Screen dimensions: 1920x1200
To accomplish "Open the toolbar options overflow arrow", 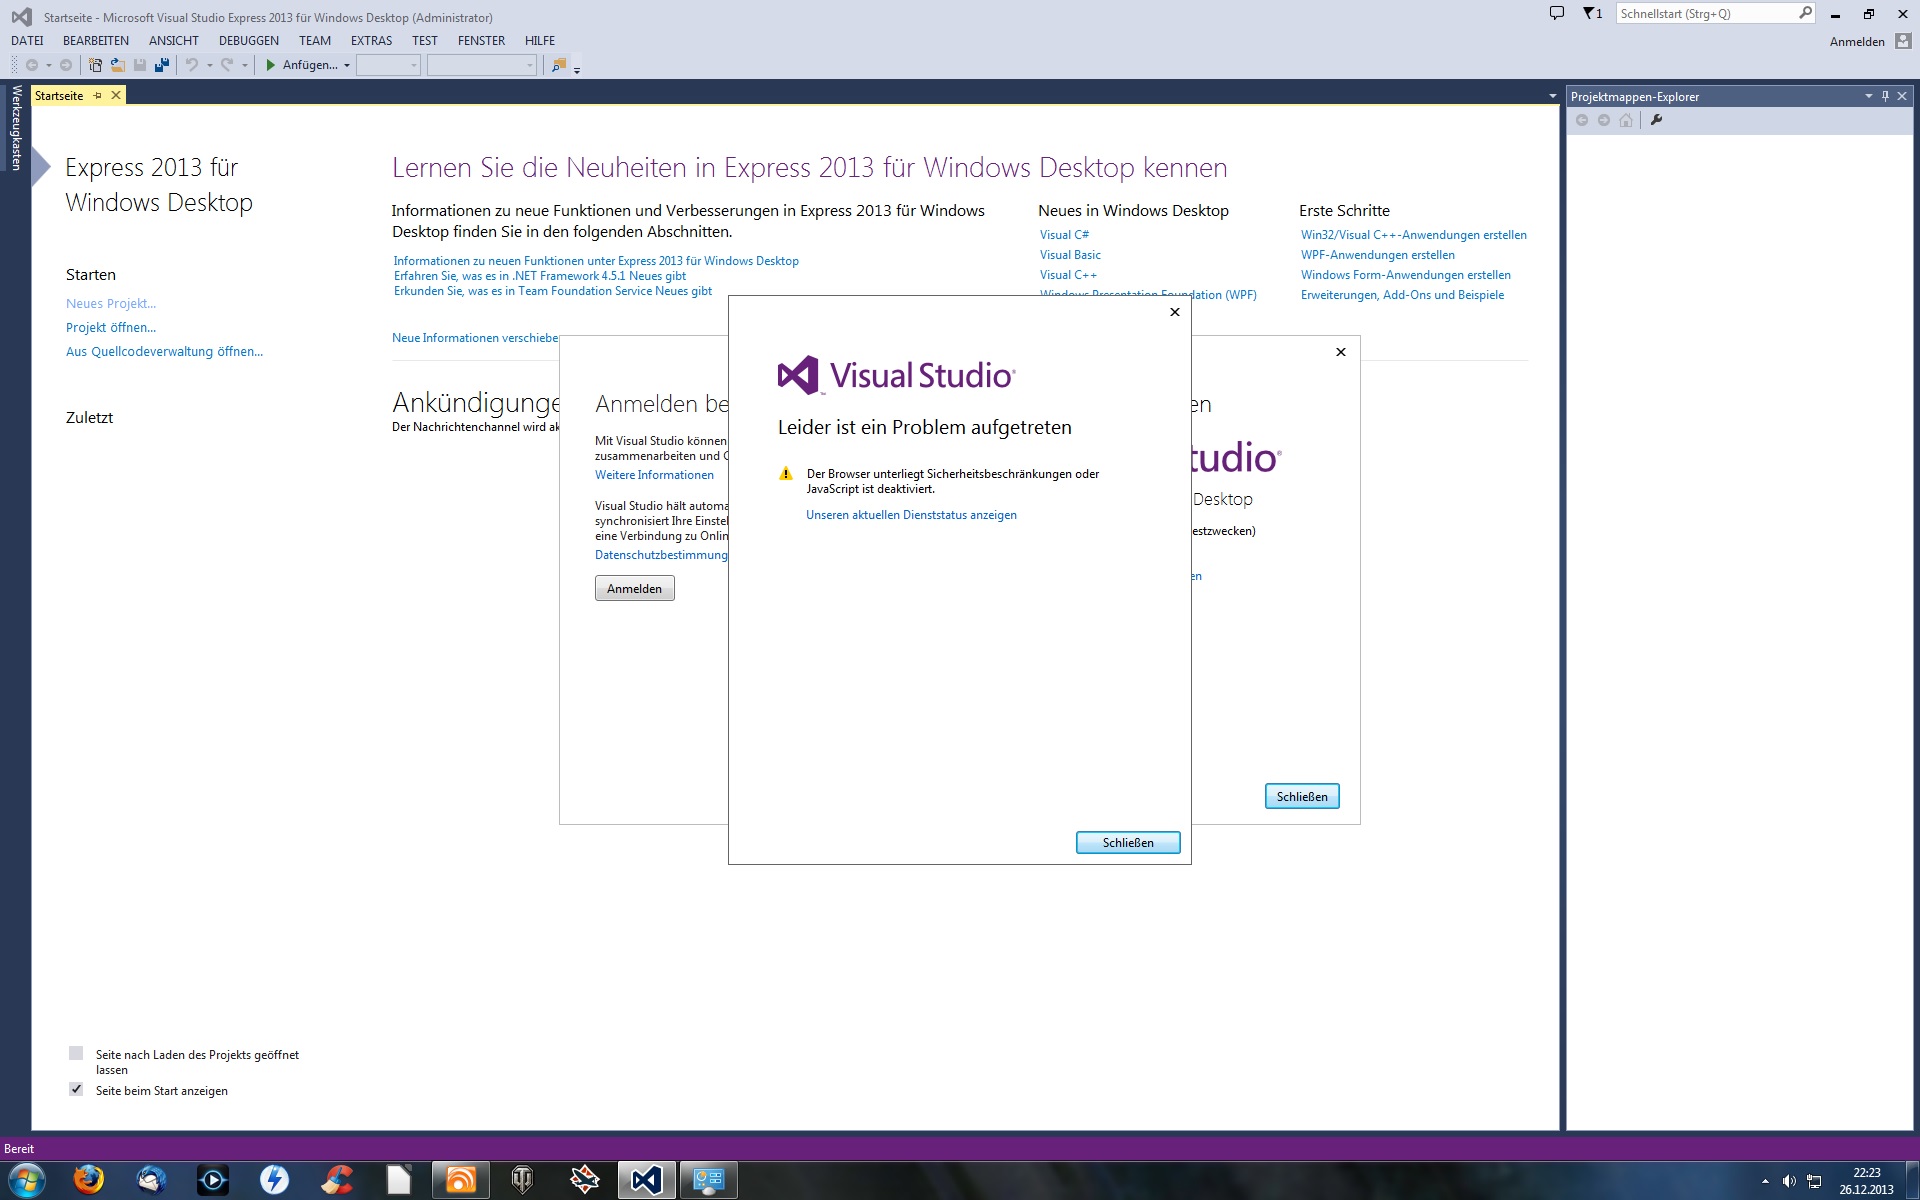I will 577,70.
